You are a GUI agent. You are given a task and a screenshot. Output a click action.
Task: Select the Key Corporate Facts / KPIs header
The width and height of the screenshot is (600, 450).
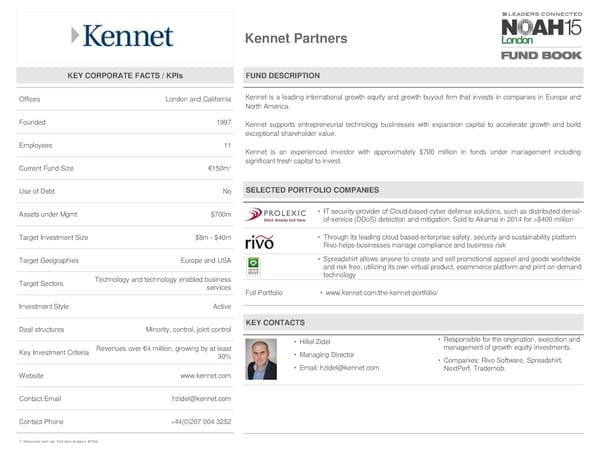[125, 76]
